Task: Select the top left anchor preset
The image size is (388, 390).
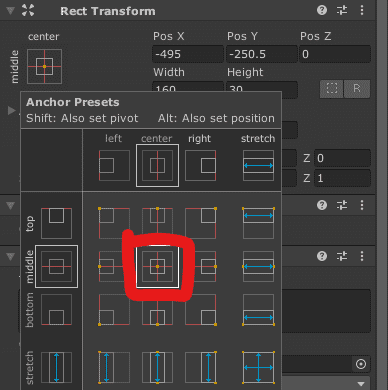Action: click(114, 223)
